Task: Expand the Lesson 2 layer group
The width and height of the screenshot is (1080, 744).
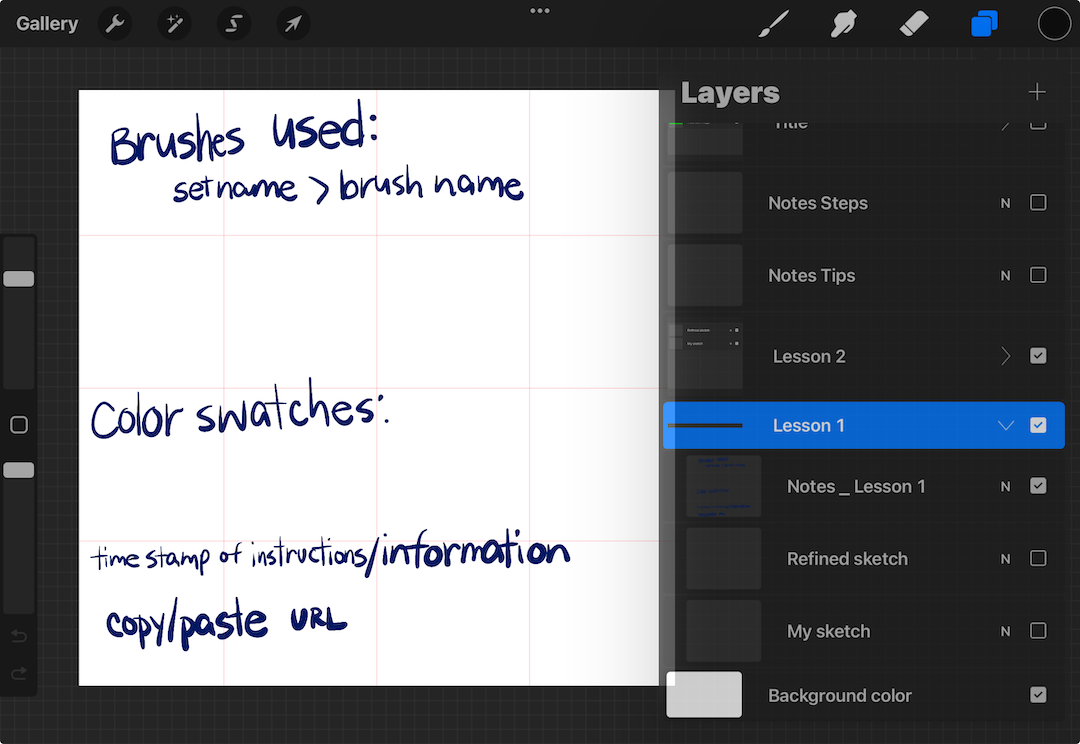Action: 1006,355
